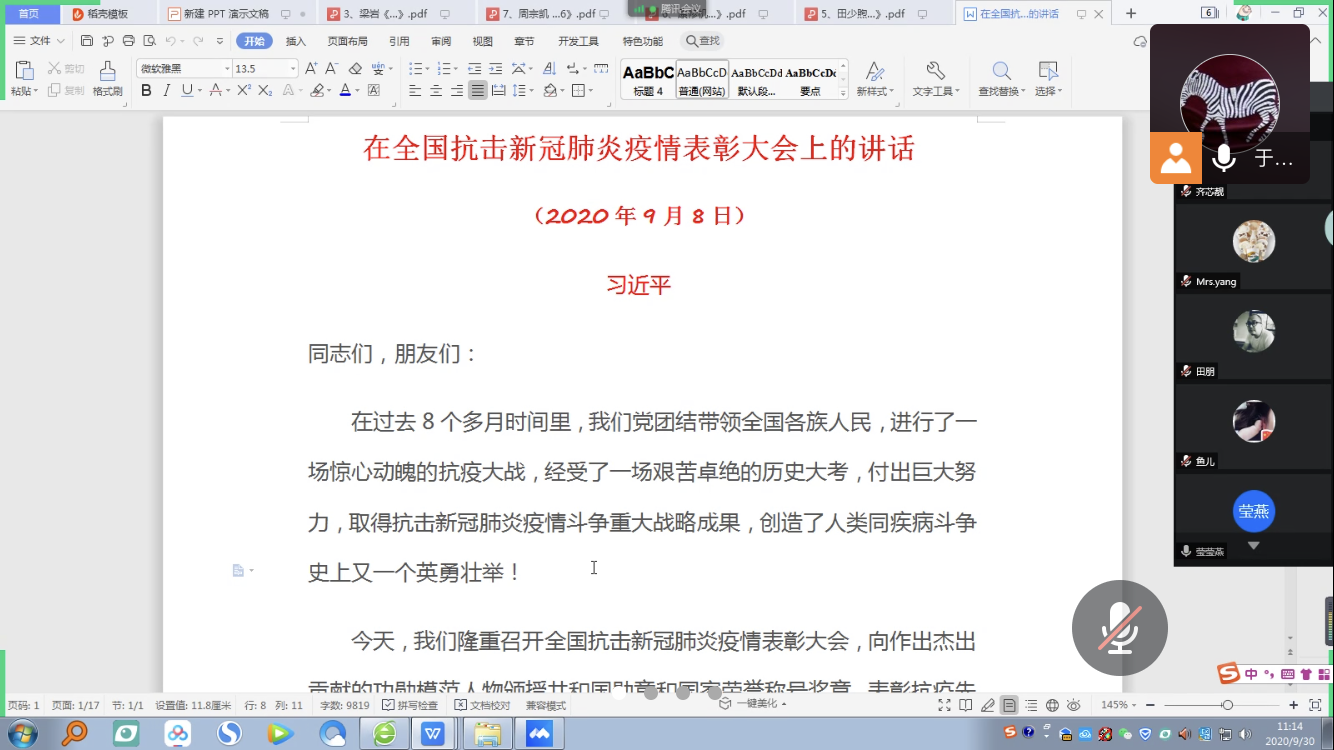Toggle microphone in Tencent Meeting speaker tile
Screen dimensions: 1334x750
[1223, 158]
